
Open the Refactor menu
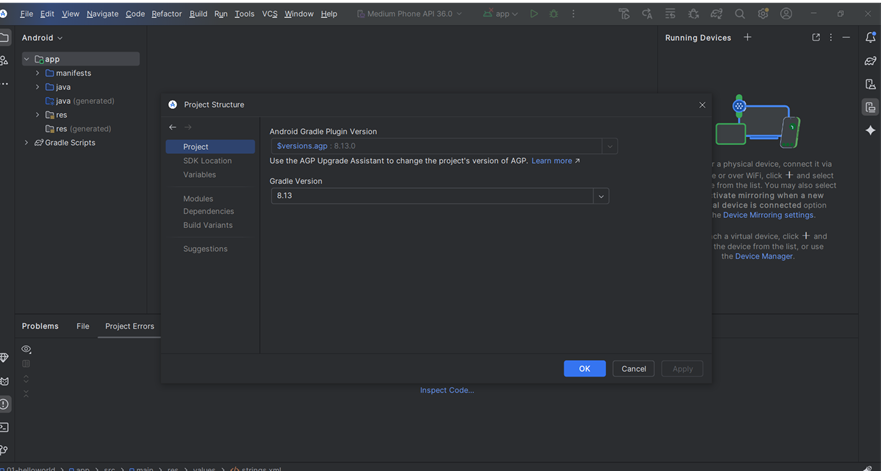pyautogui.click(x=167, y=14)
